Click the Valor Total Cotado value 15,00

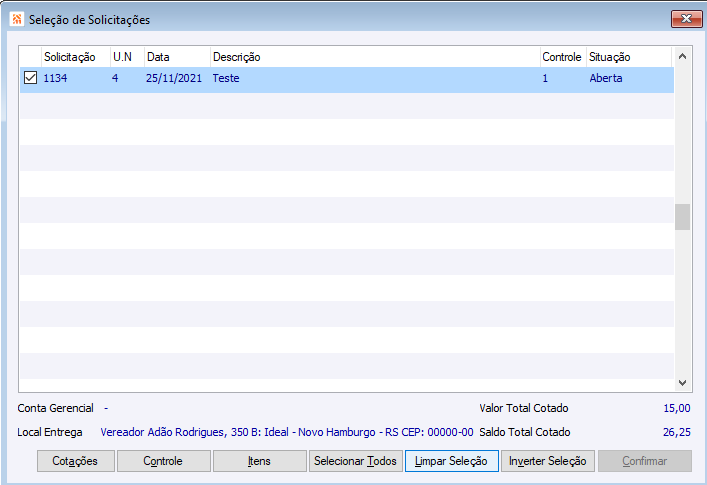point(677,408)
